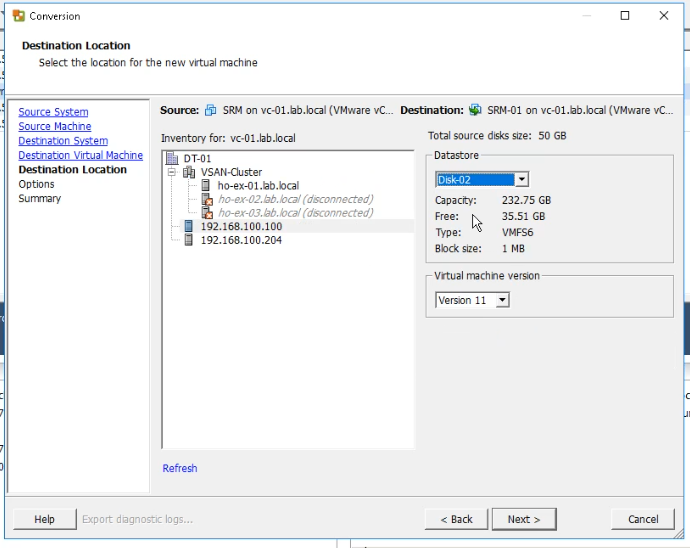
Task: Click the 192.168.100.100 host icon
Action: 189,226
